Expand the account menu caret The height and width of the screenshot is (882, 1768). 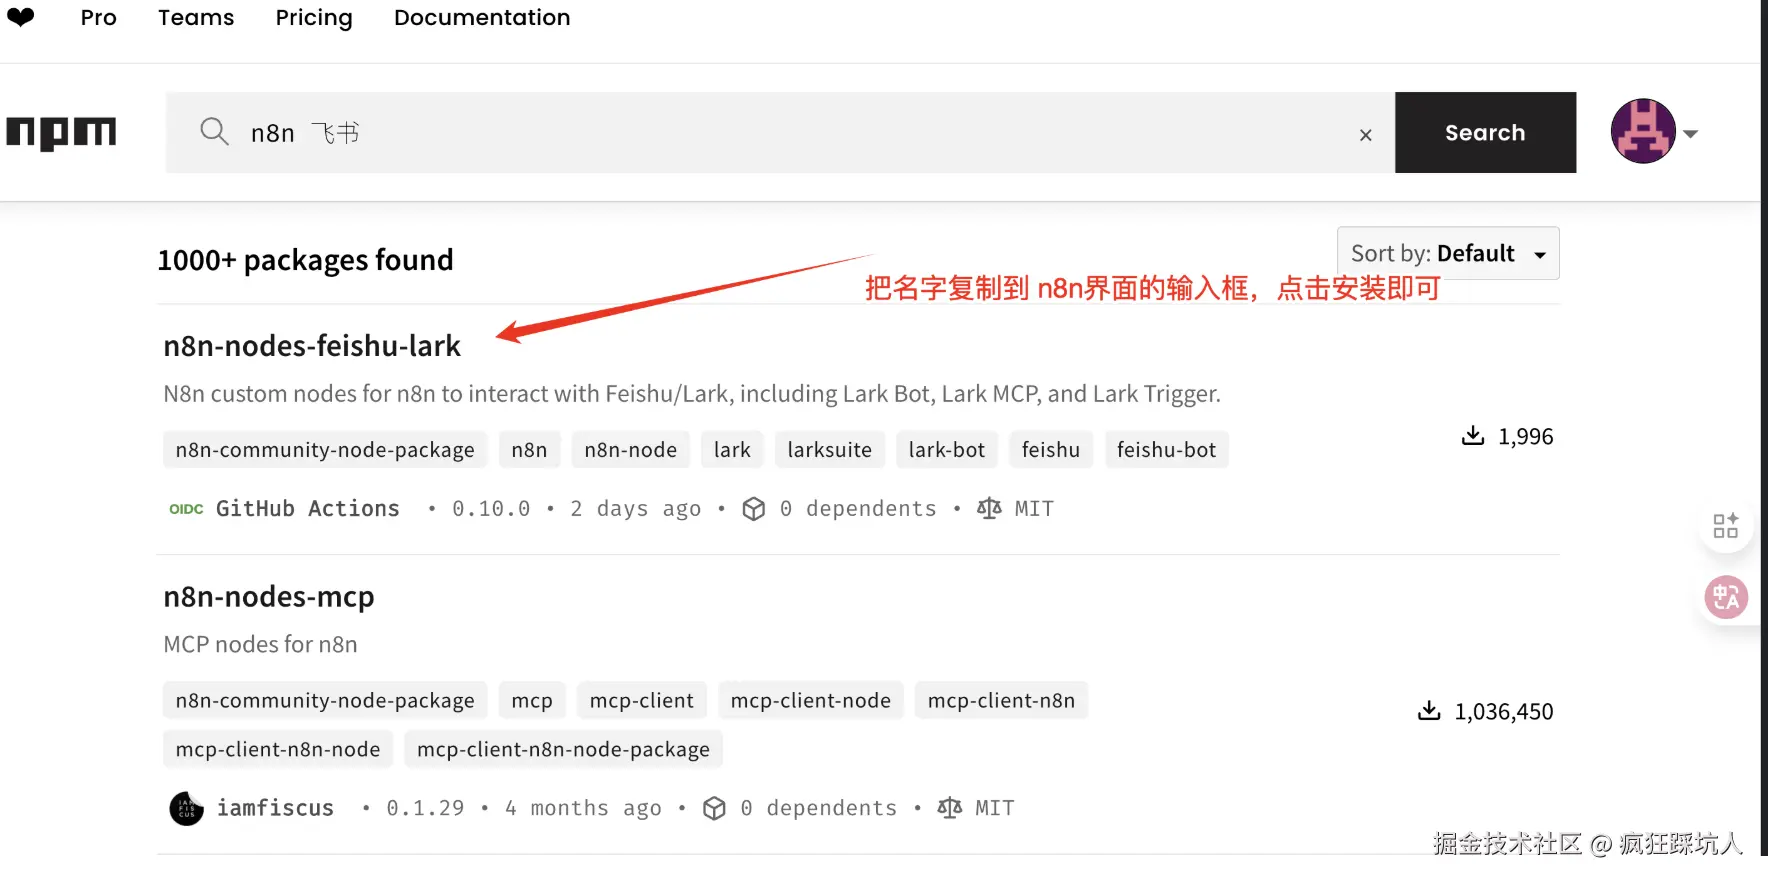coord(1691,133)
